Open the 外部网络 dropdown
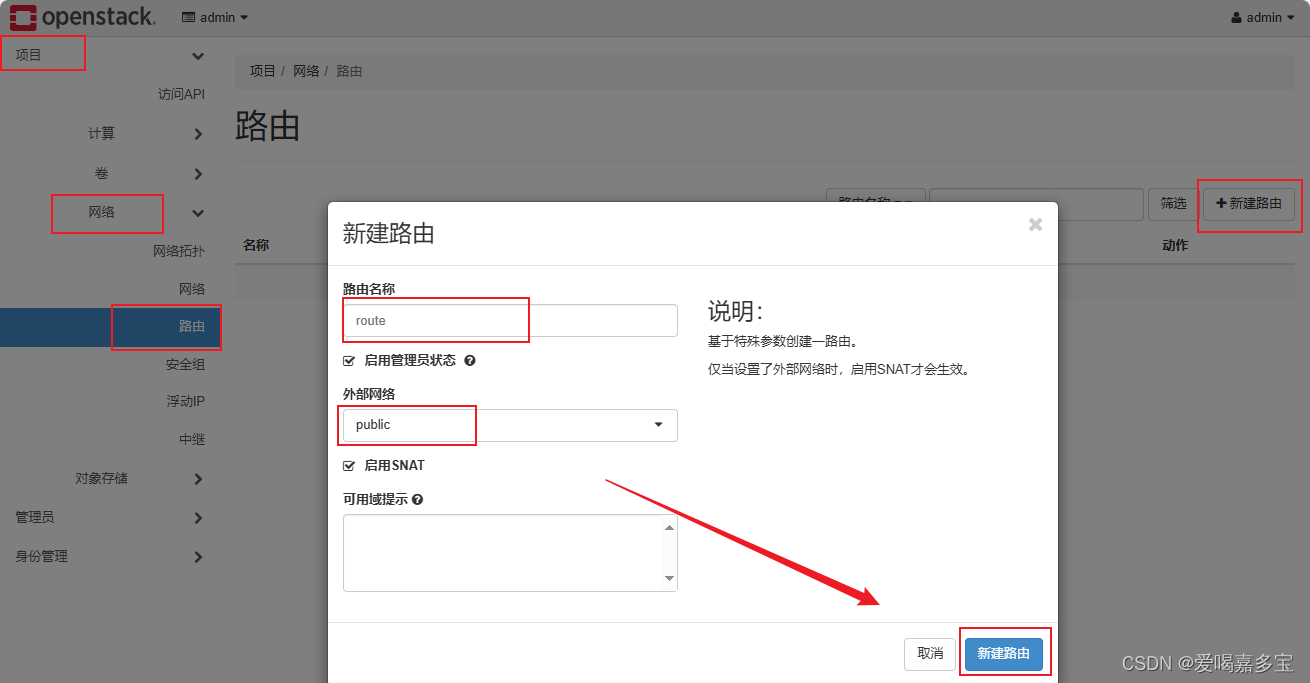 (x=510, y=425)
